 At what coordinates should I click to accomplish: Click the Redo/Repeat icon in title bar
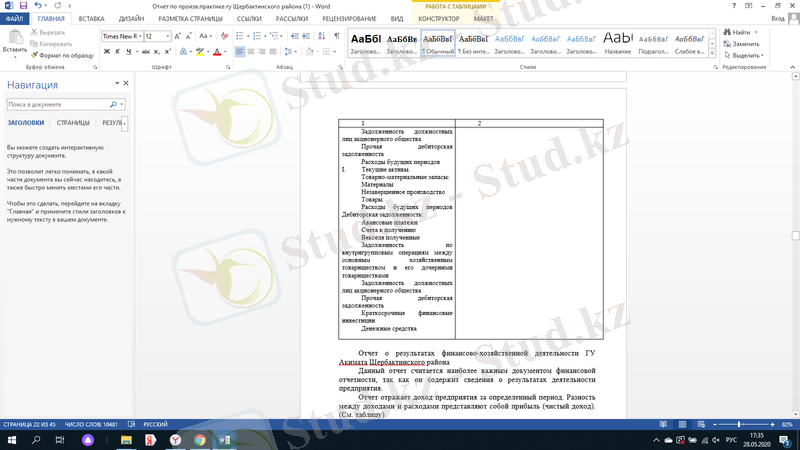(x=58, y=6)
